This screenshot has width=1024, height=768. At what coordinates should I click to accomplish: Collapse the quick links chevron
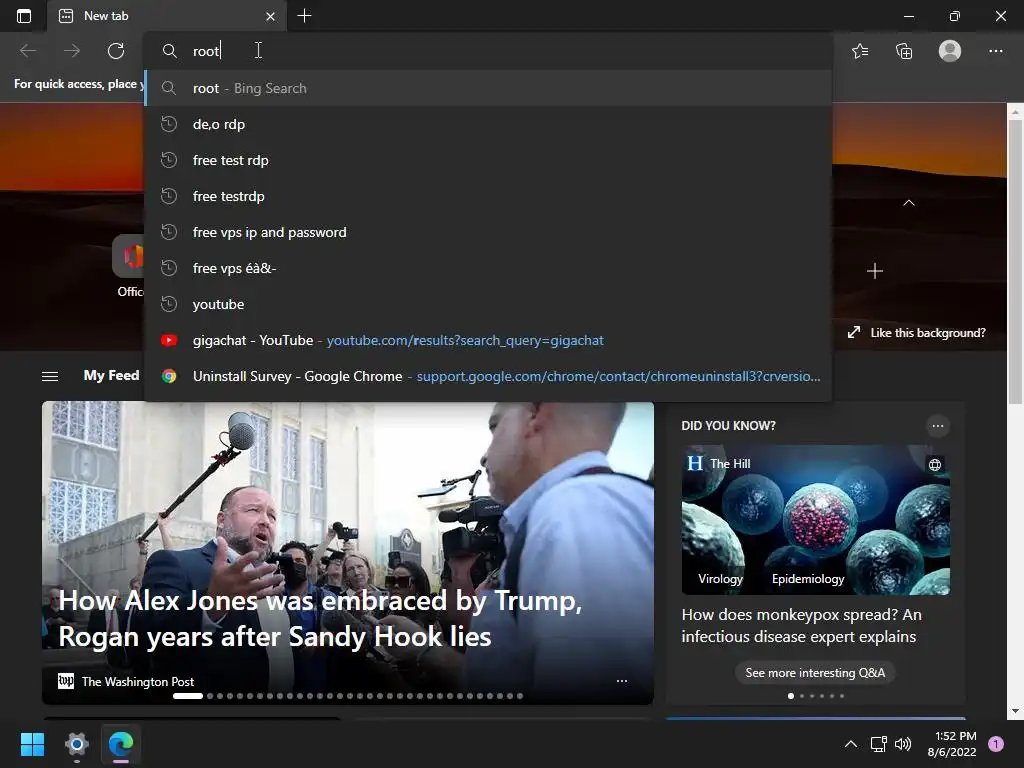[908, 202]
